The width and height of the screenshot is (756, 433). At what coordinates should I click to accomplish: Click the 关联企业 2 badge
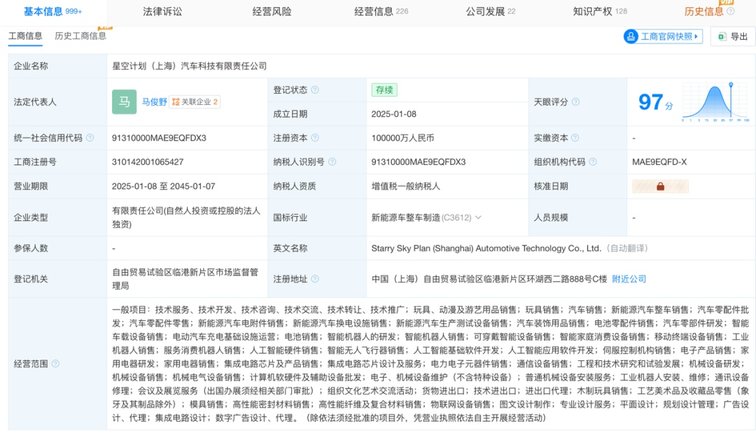[195, 102]
